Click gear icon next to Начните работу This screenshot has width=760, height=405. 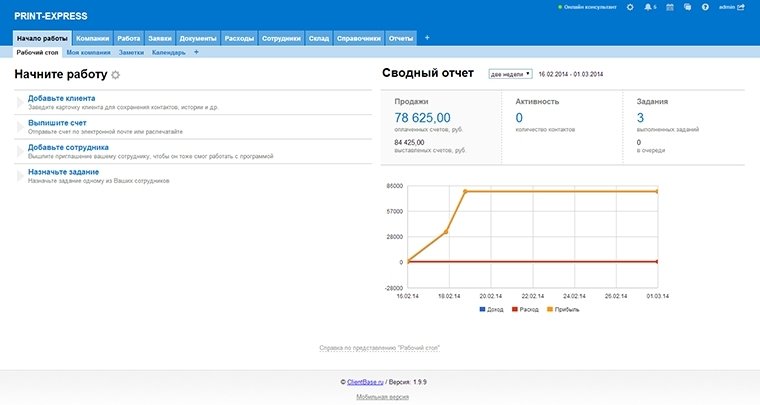point(115,75)
